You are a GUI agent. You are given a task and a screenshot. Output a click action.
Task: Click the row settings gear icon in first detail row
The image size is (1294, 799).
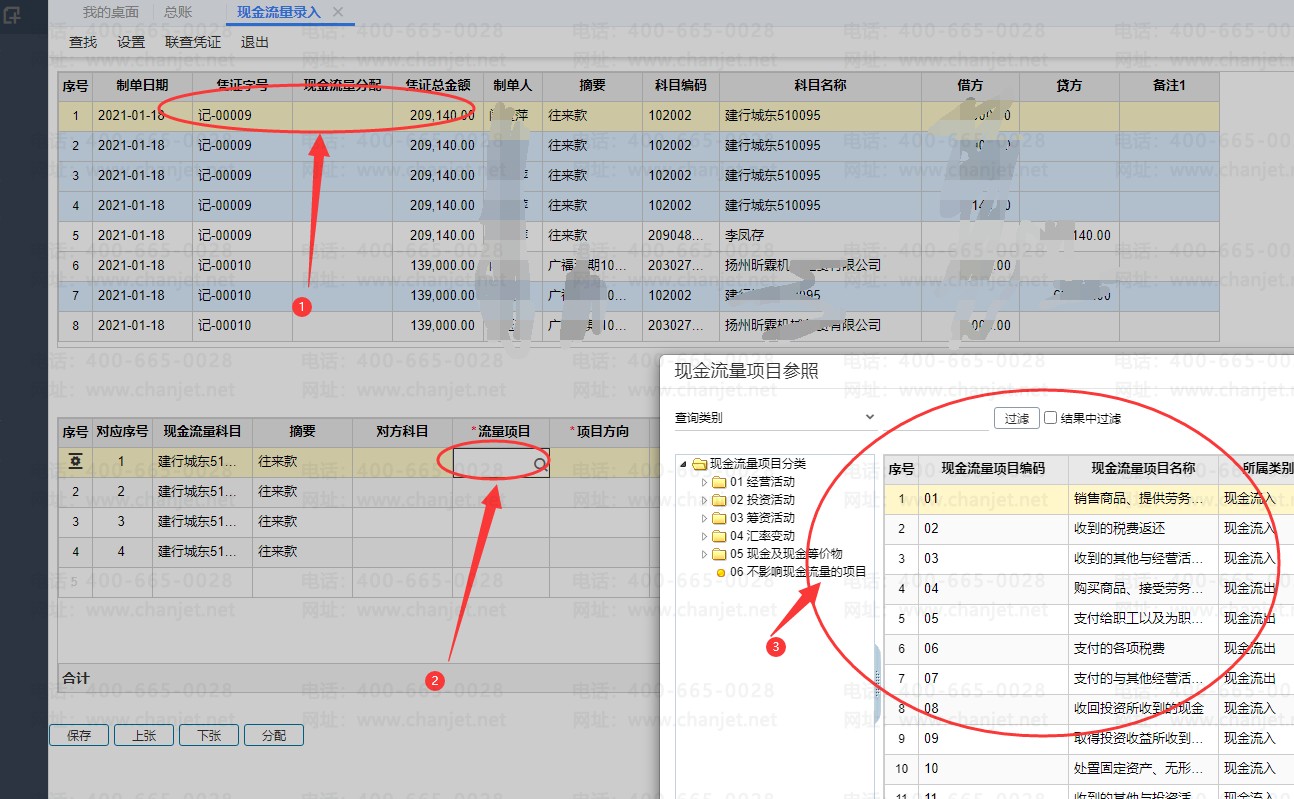pyautogui.click(x=75, y=462)
